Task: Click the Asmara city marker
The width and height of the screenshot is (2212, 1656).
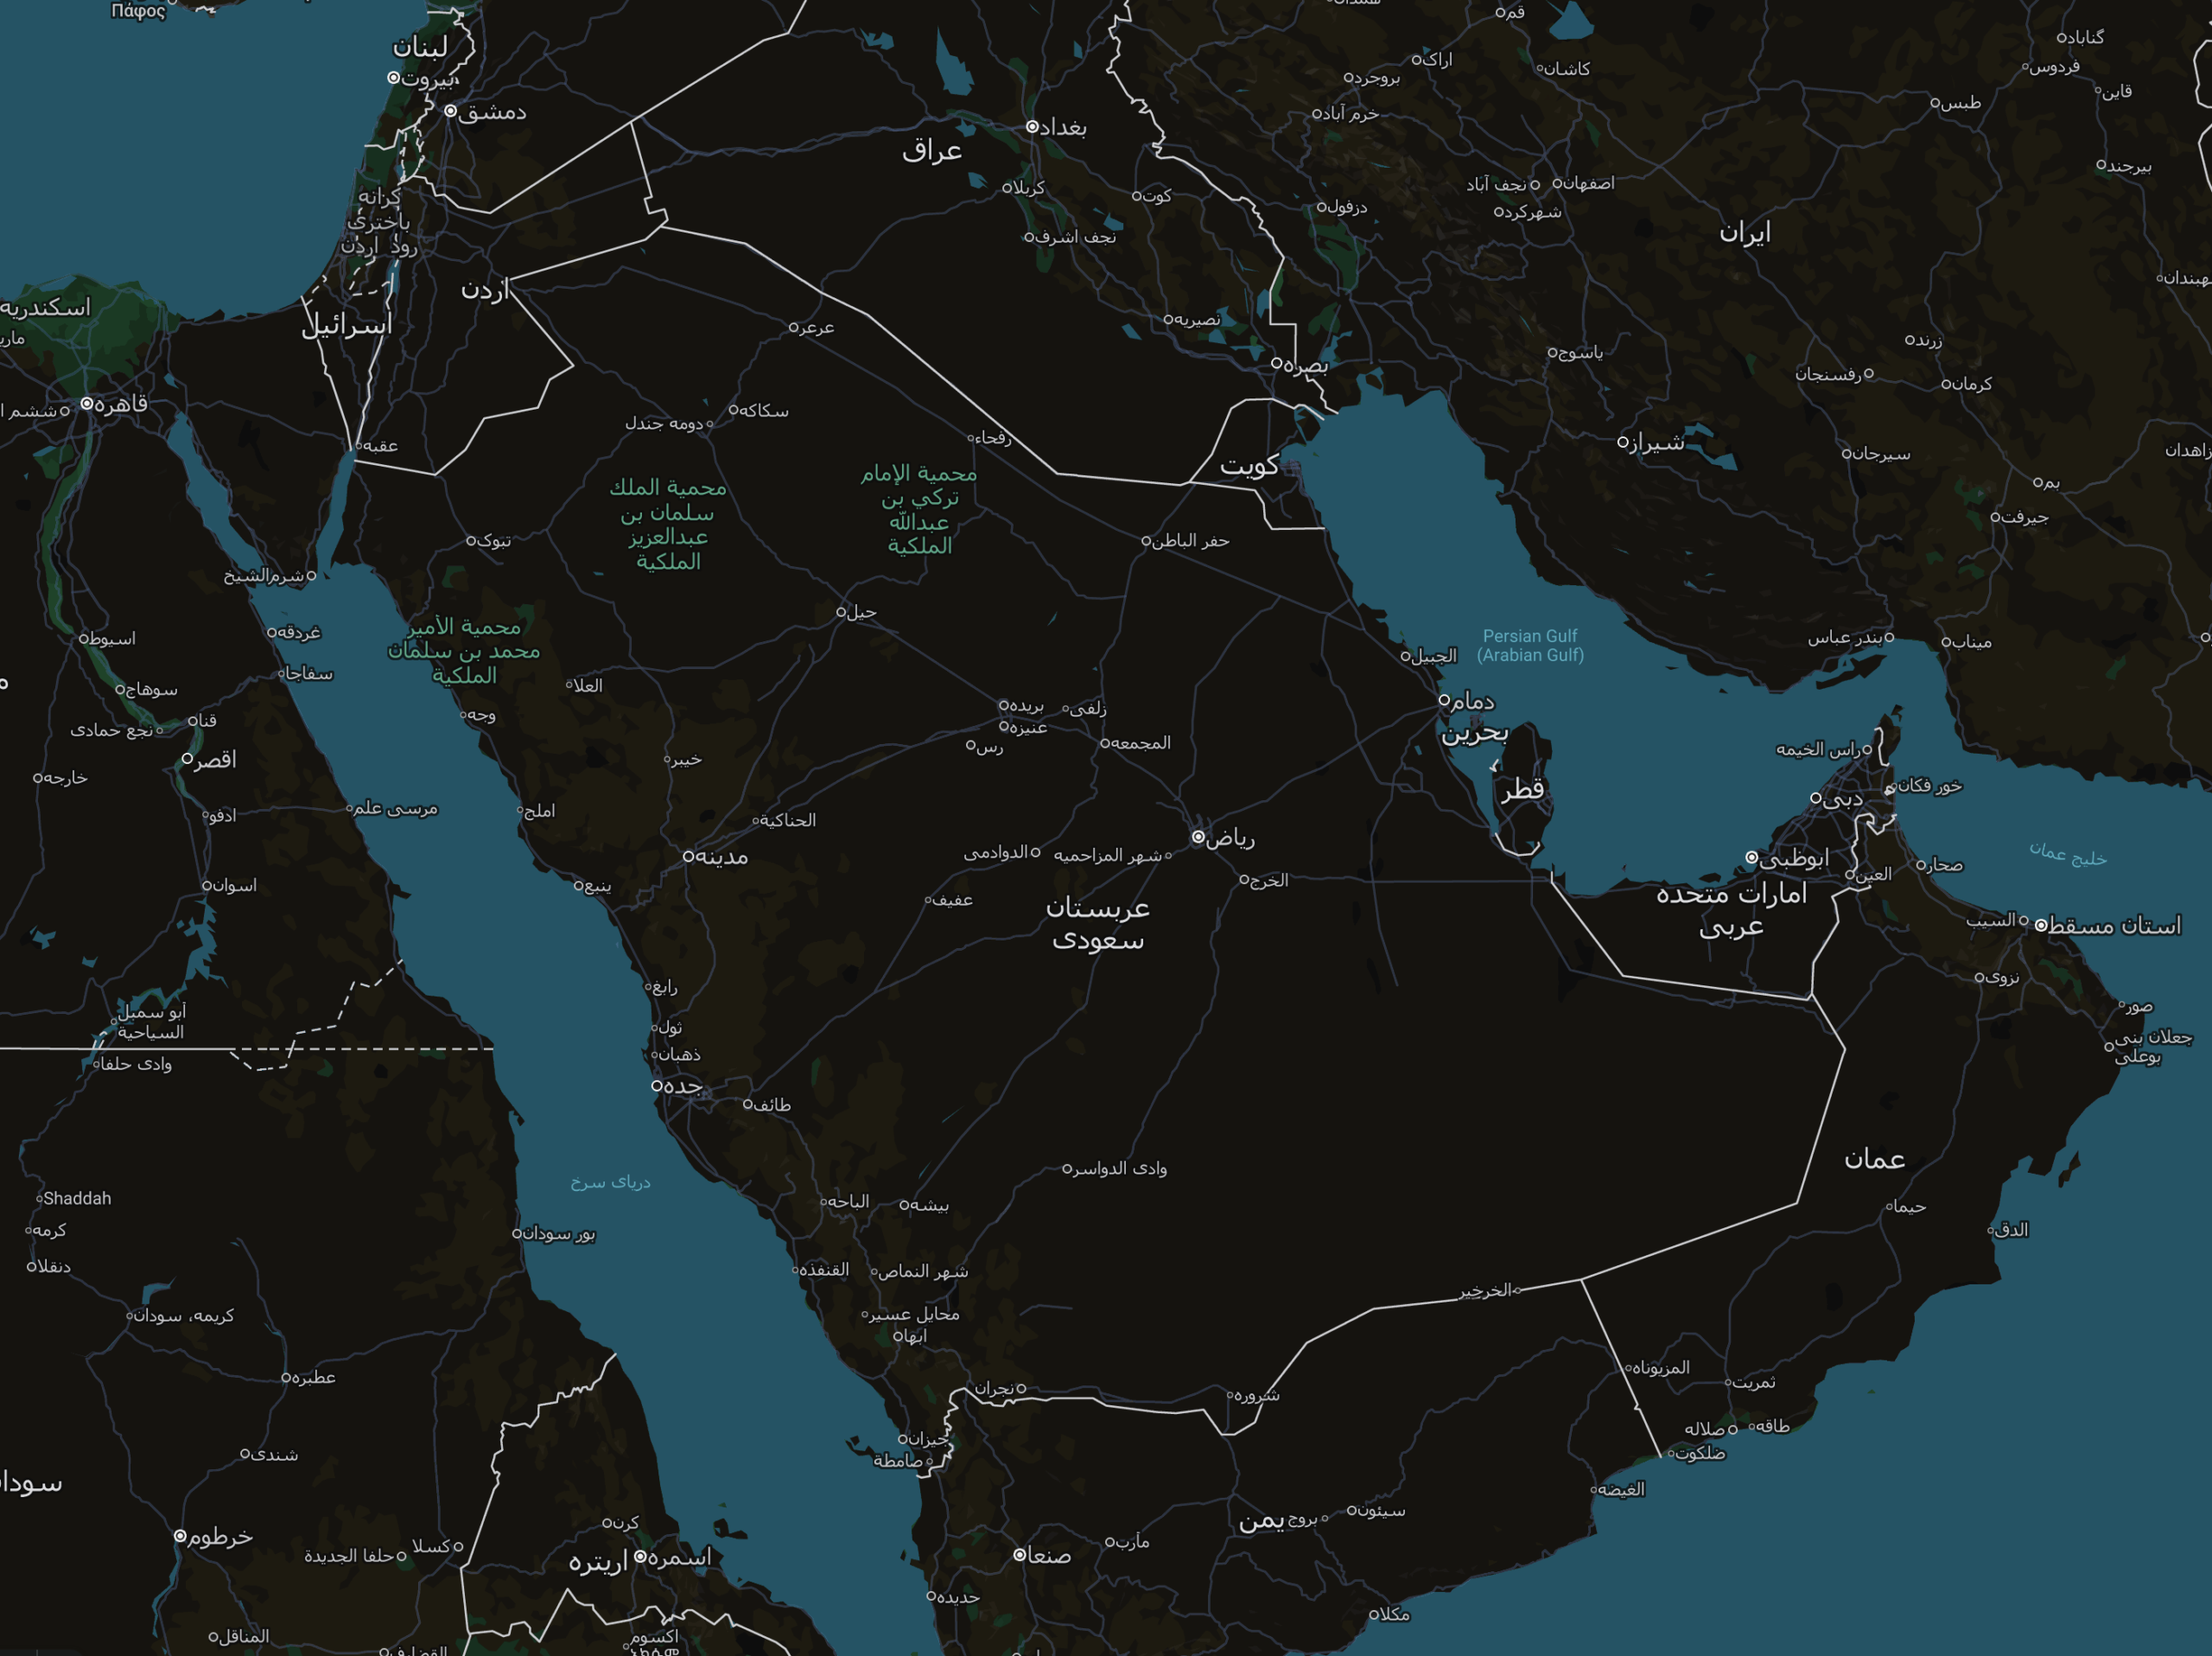Action: pyautogui.click(x=640, y=1556)
